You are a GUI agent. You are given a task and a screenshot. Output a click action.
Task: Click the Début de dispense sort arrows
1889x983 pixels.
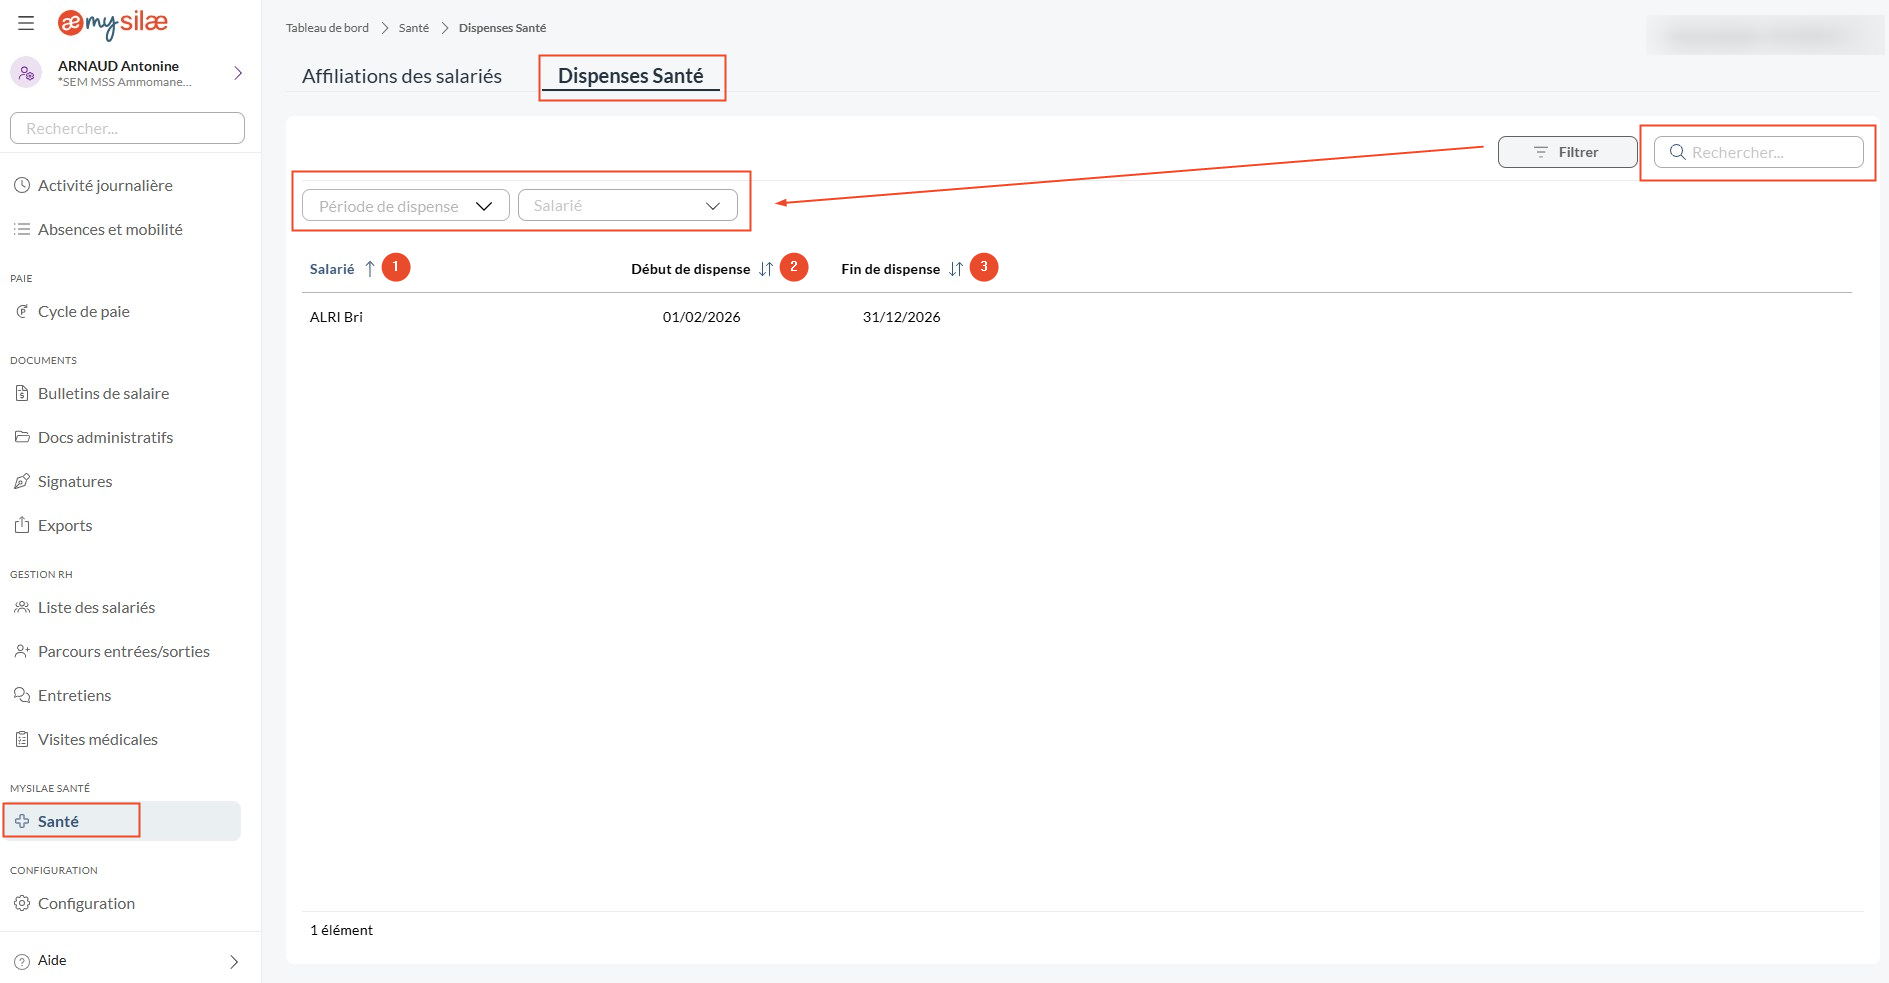coord(766,269)
